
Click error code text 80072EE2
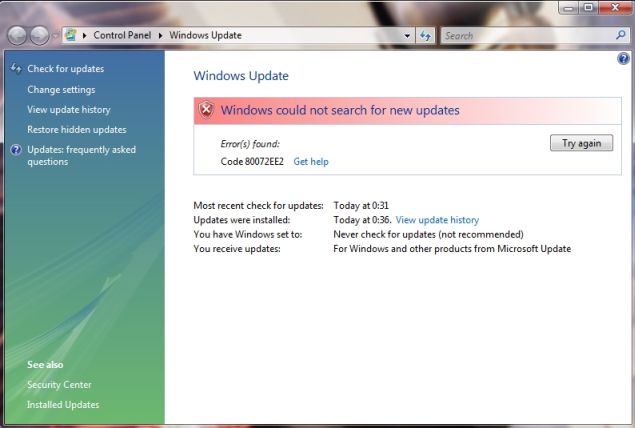tap(264, 162)
